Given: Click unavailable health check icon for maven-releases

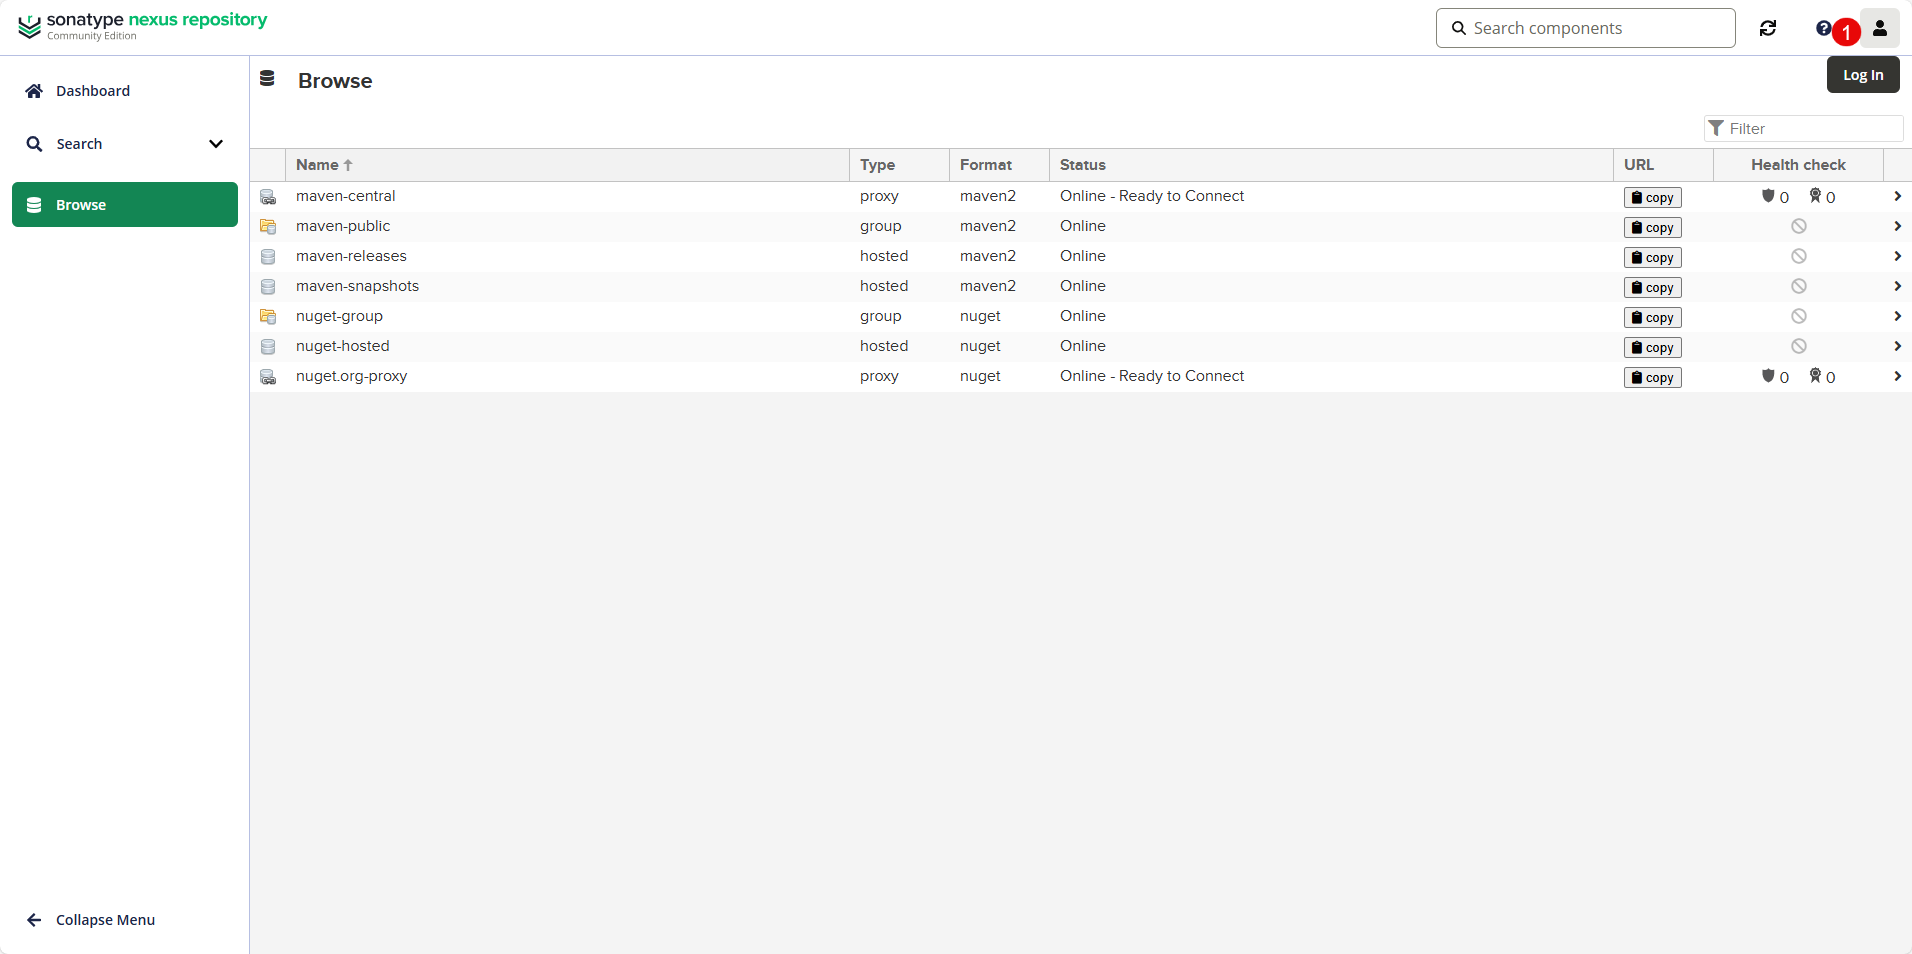Looking at the screenshot, I should [1798, 257].
